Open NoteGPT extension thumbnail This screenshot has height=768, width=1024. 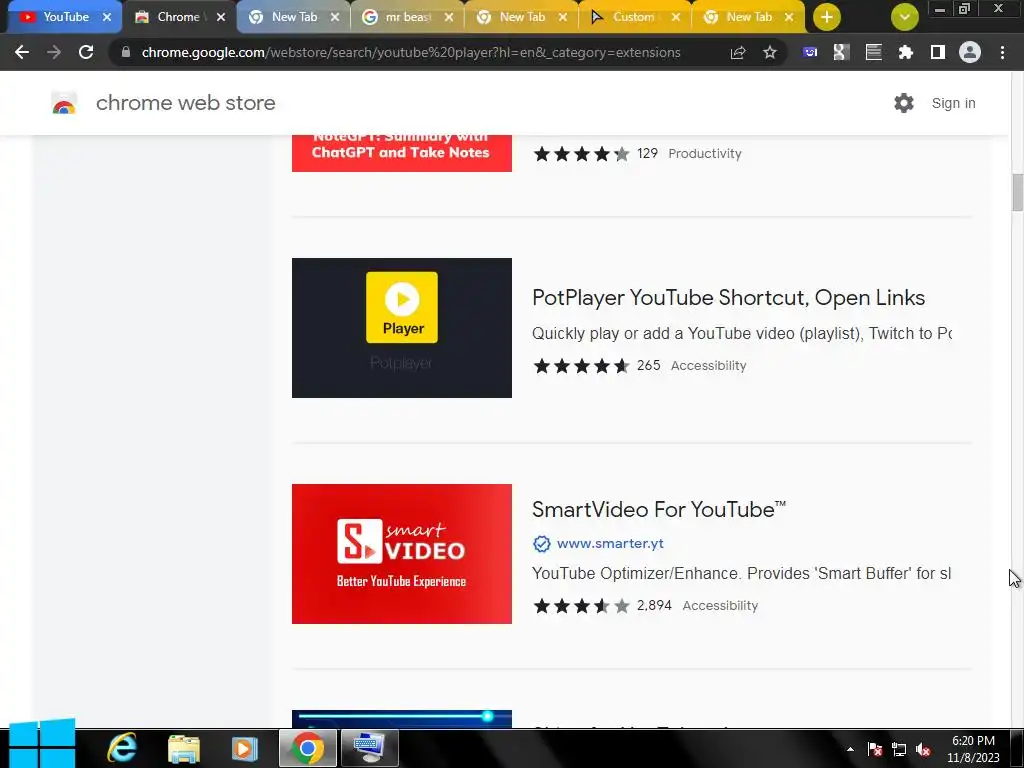402,153
